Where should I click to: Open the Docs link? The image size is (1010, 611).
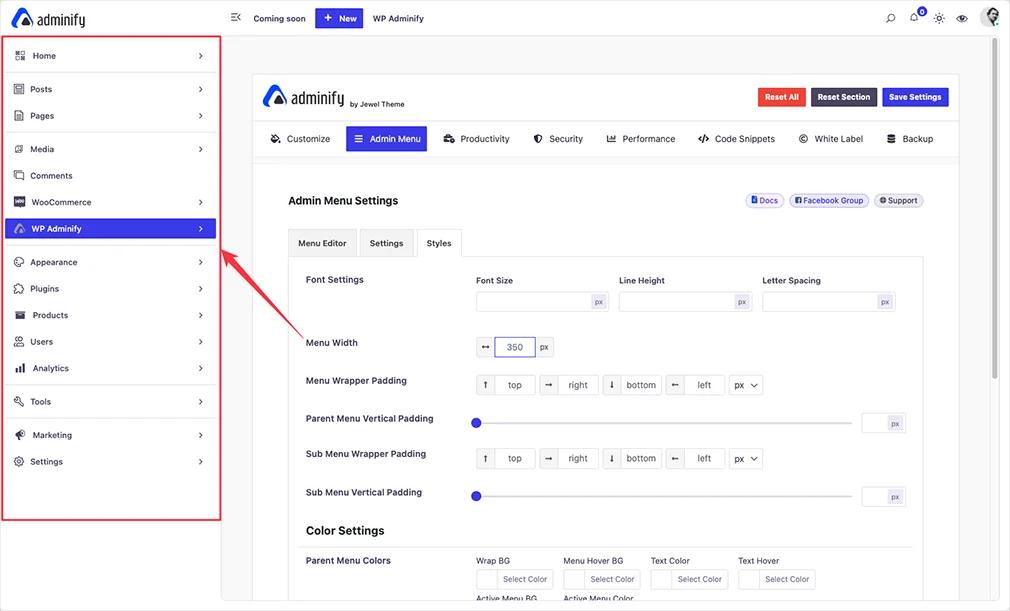point(765,200)
